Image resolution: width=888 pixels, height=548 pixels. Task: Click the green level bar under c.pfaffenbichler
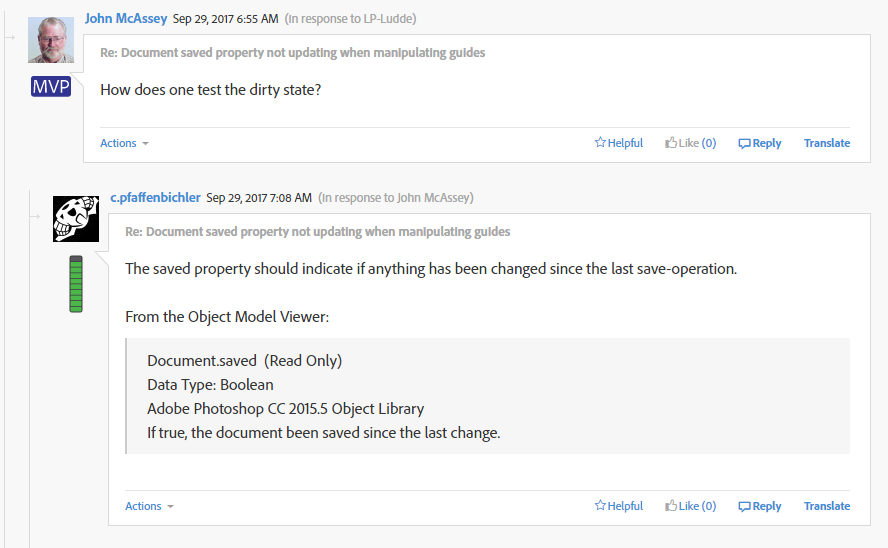76,284
